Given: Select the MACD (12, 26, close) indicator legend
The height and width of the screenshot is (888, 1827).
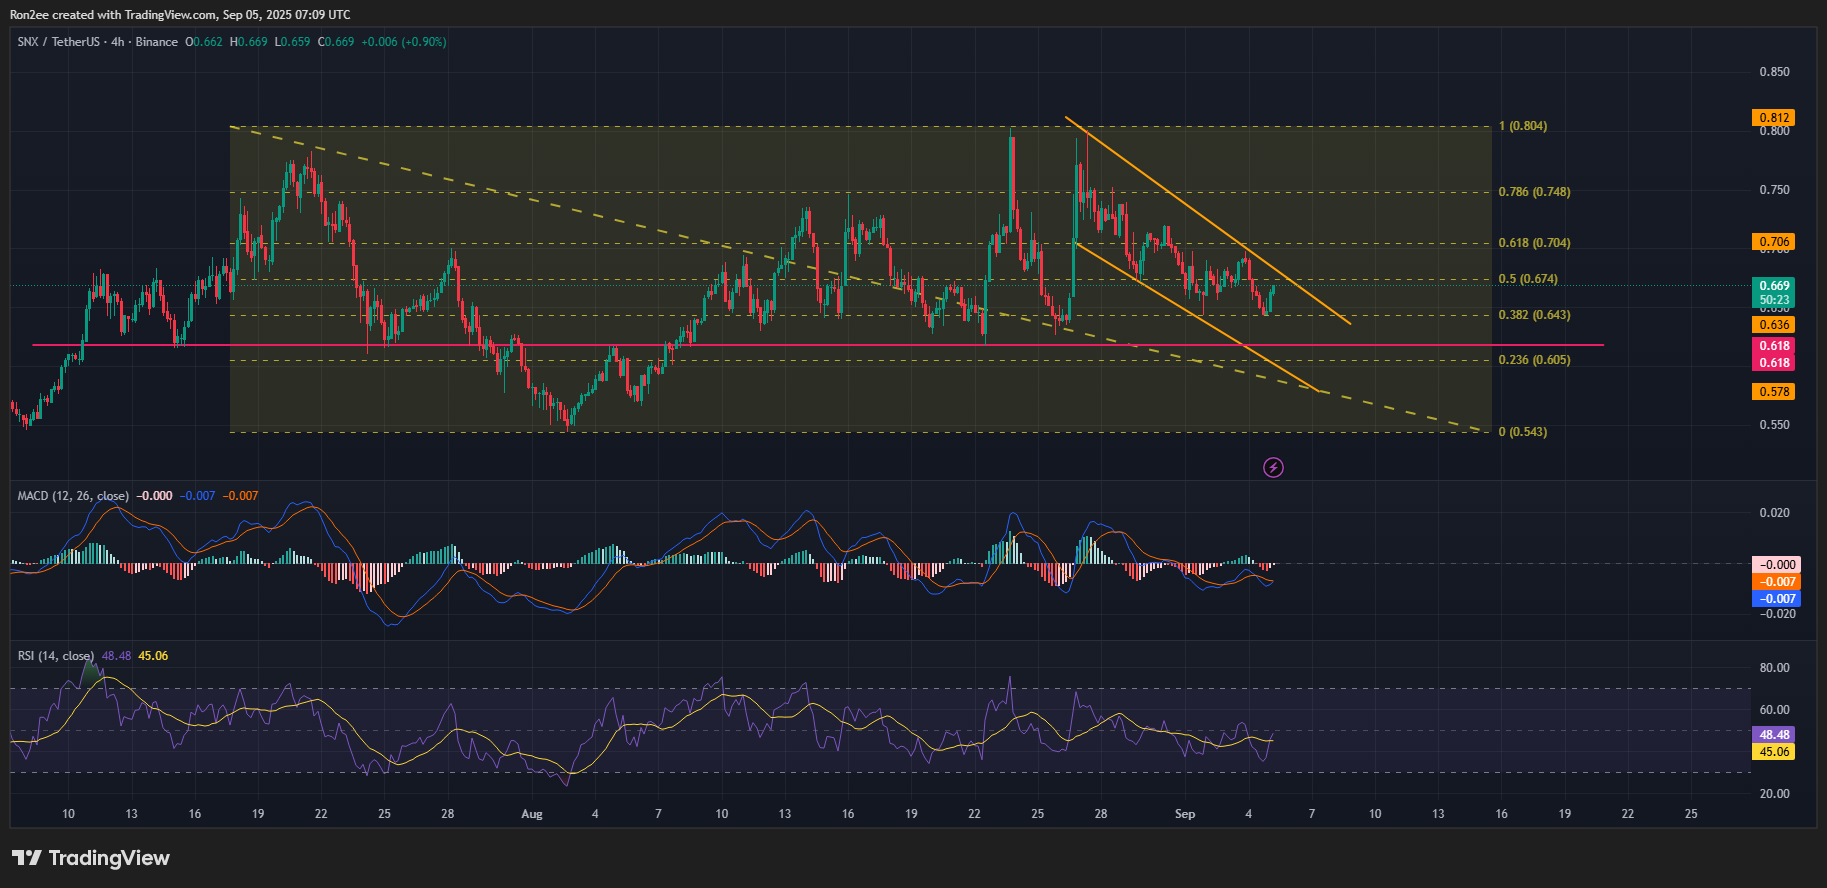Looking at the screenshot, I should [72, 496].
